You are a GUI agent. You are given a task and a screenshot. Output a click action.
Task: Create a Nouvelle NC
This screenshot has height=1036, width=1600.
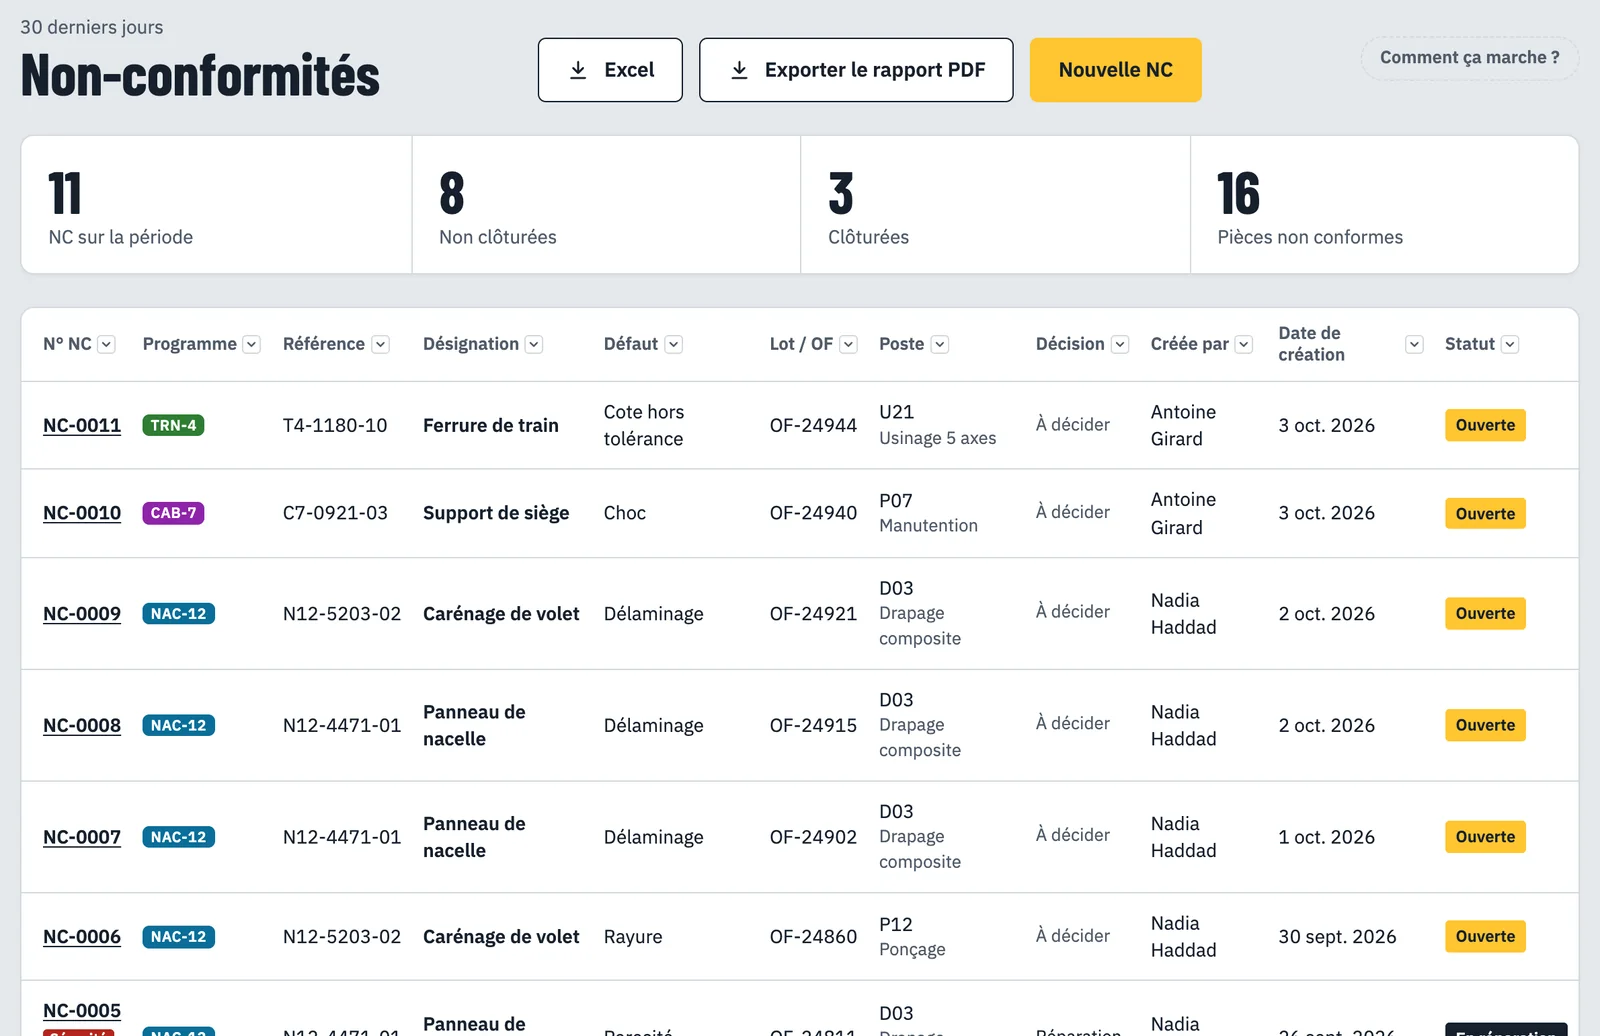(1116, 70)
